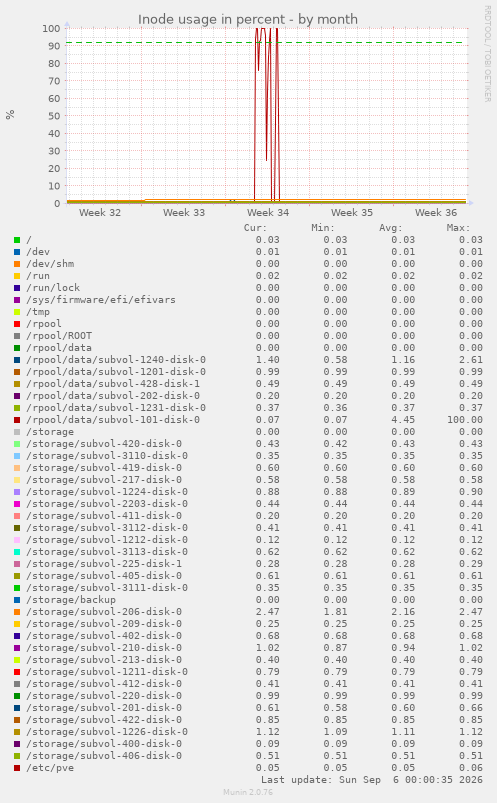Click the 50 y-axis tick label
Image resolution: width=497 pixels, height=803 pixels.
pyautogui.click(x=54, y=116)
